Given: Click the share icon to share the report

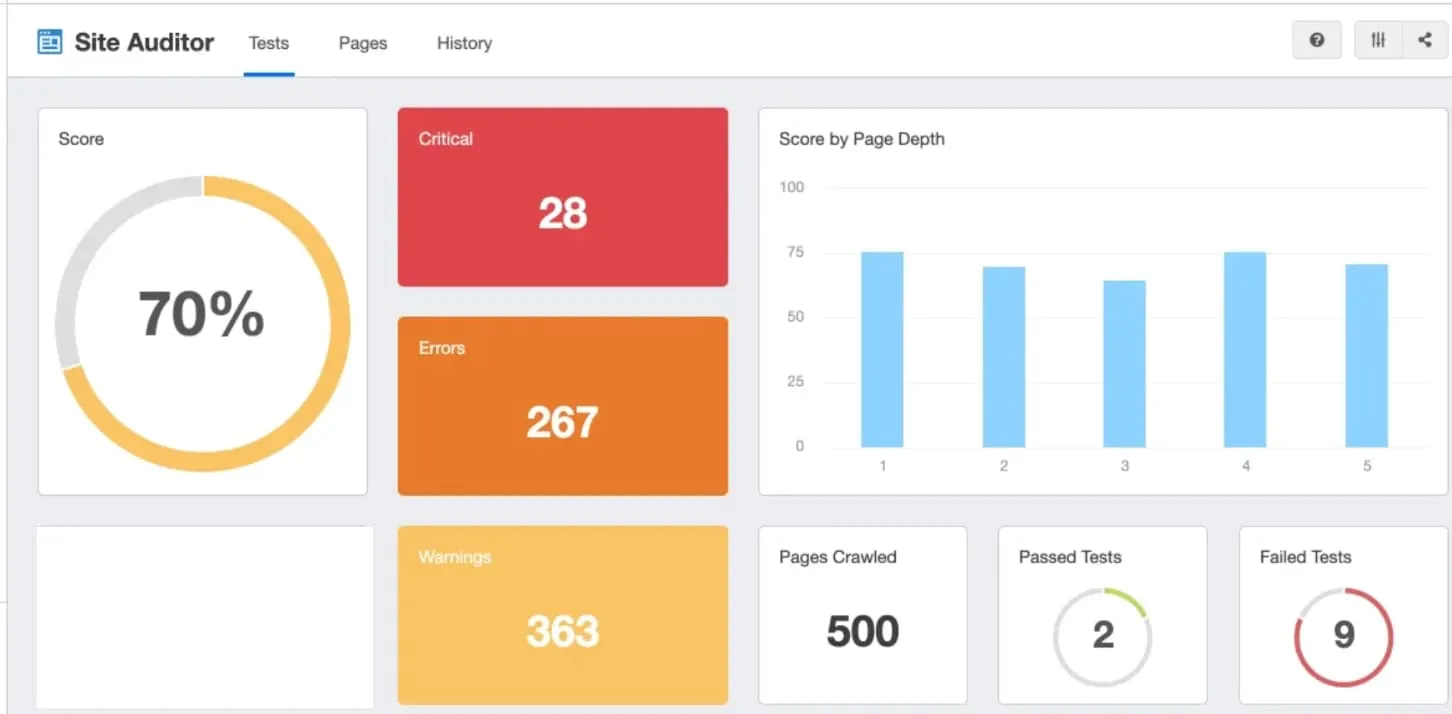Looking at the screenshot, I should (1424, 40).
